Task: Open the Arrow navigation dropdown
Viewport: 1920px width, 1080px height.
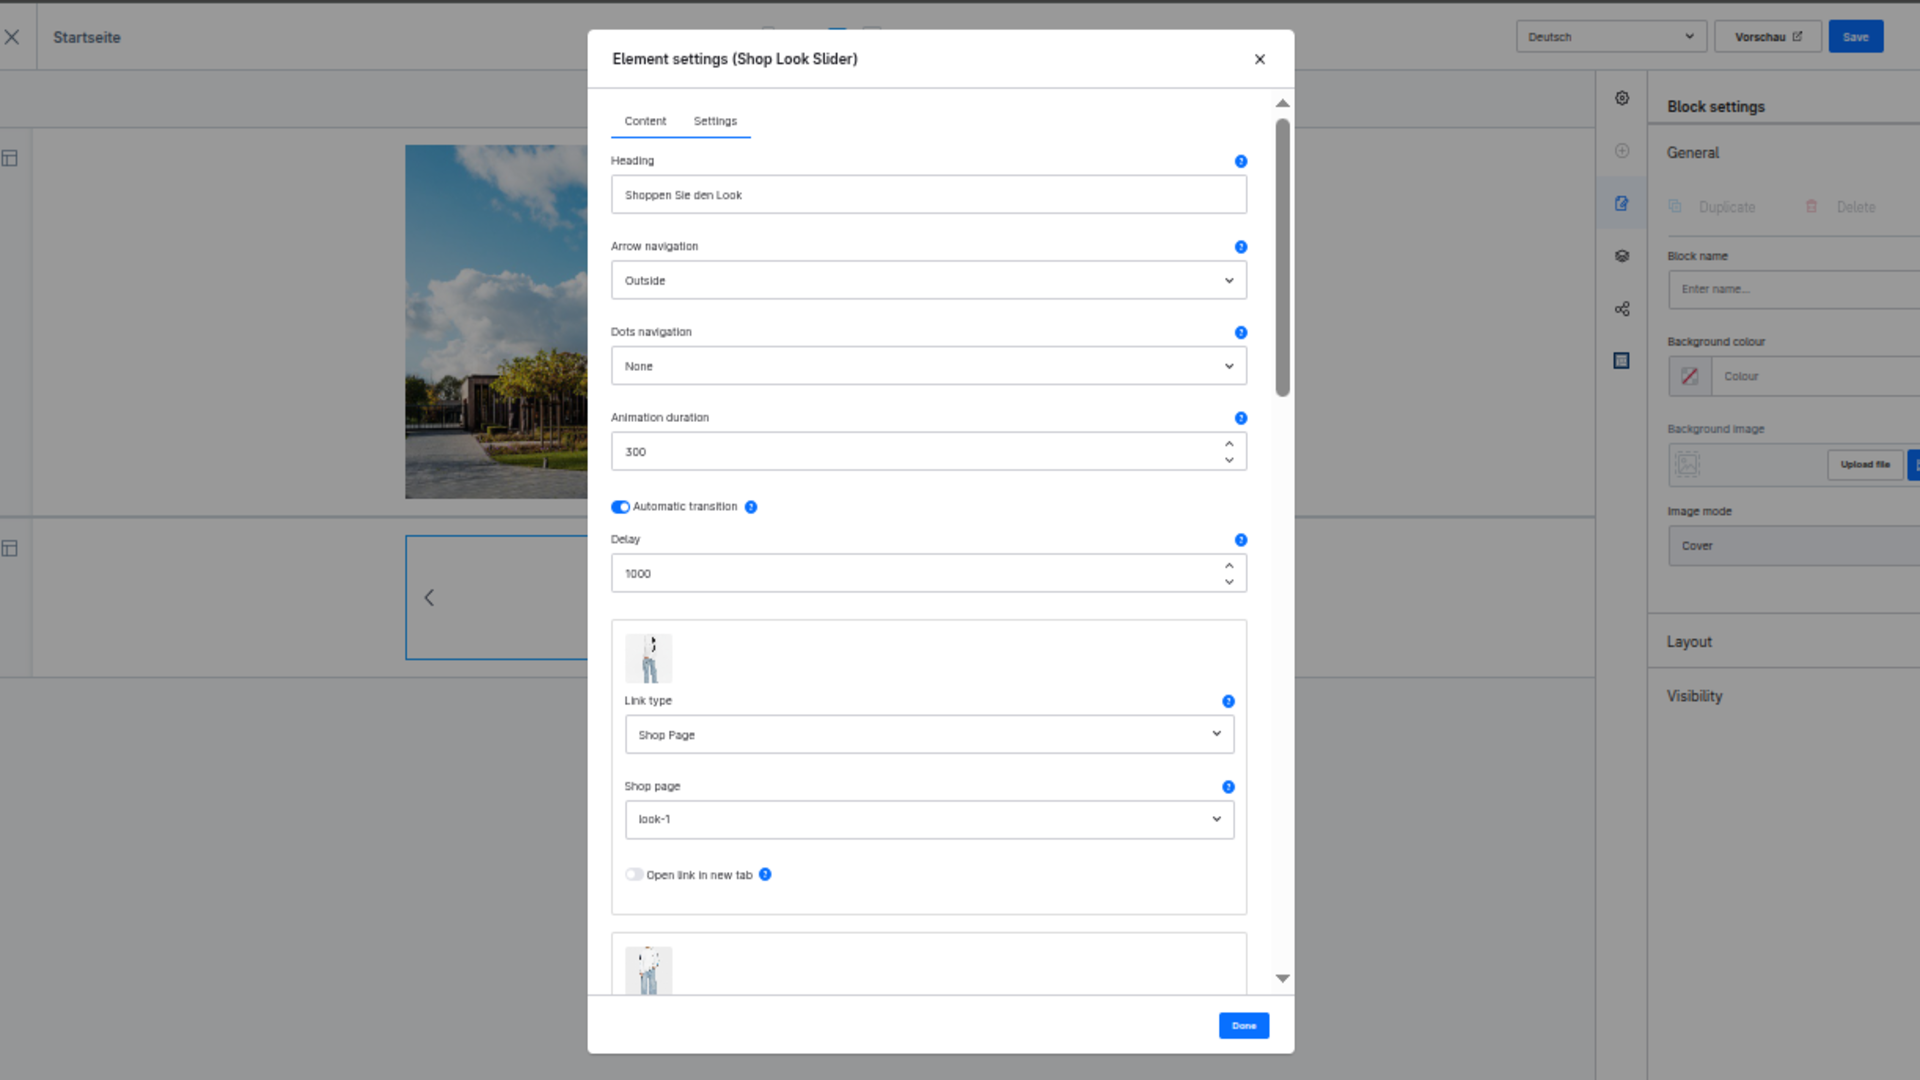Action: click(929, 281)
